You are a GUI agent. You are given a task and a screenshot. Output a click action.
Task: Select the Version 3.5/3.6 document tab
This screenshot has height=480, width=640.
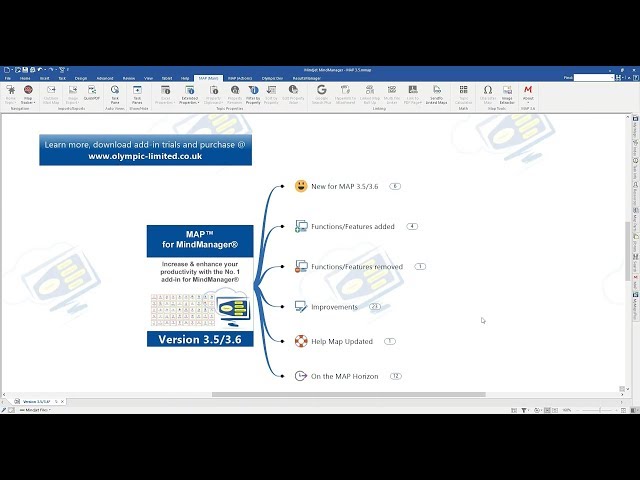(x=36, y=402)
